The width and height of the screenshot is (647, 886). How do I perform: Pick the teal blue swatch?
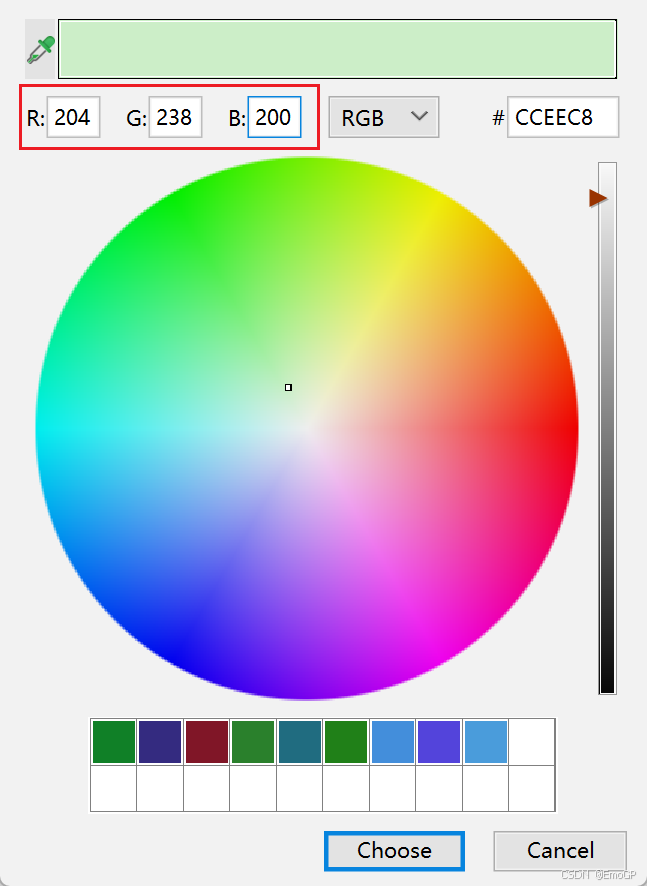click(x=299, y=742)
